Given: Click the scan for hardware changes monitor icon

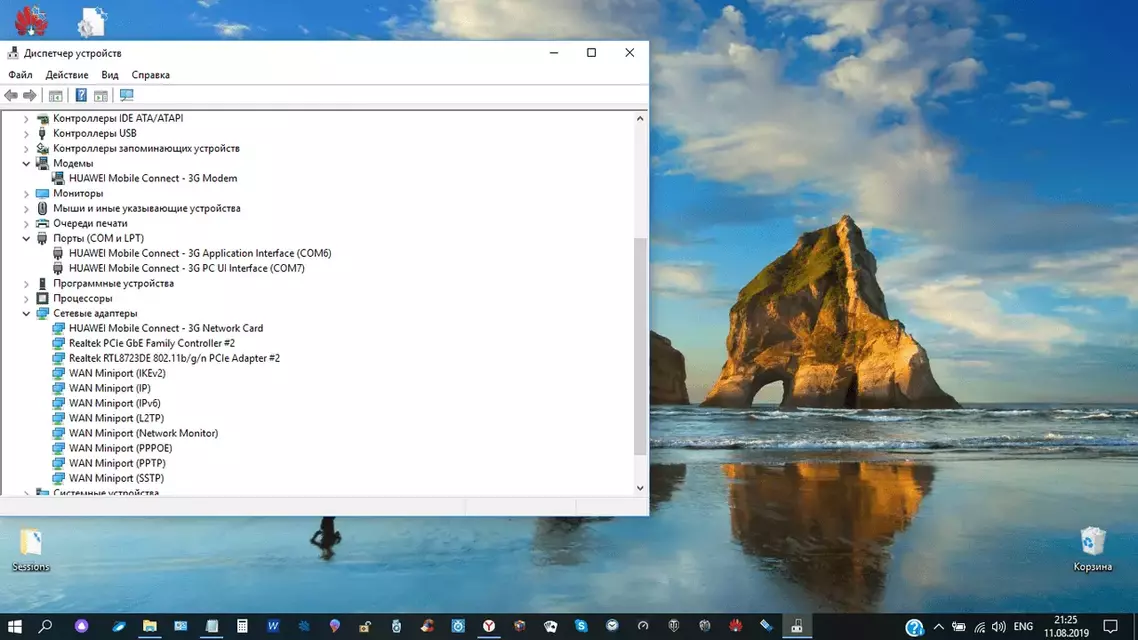Looking at the screenshot, I should 126,96.
